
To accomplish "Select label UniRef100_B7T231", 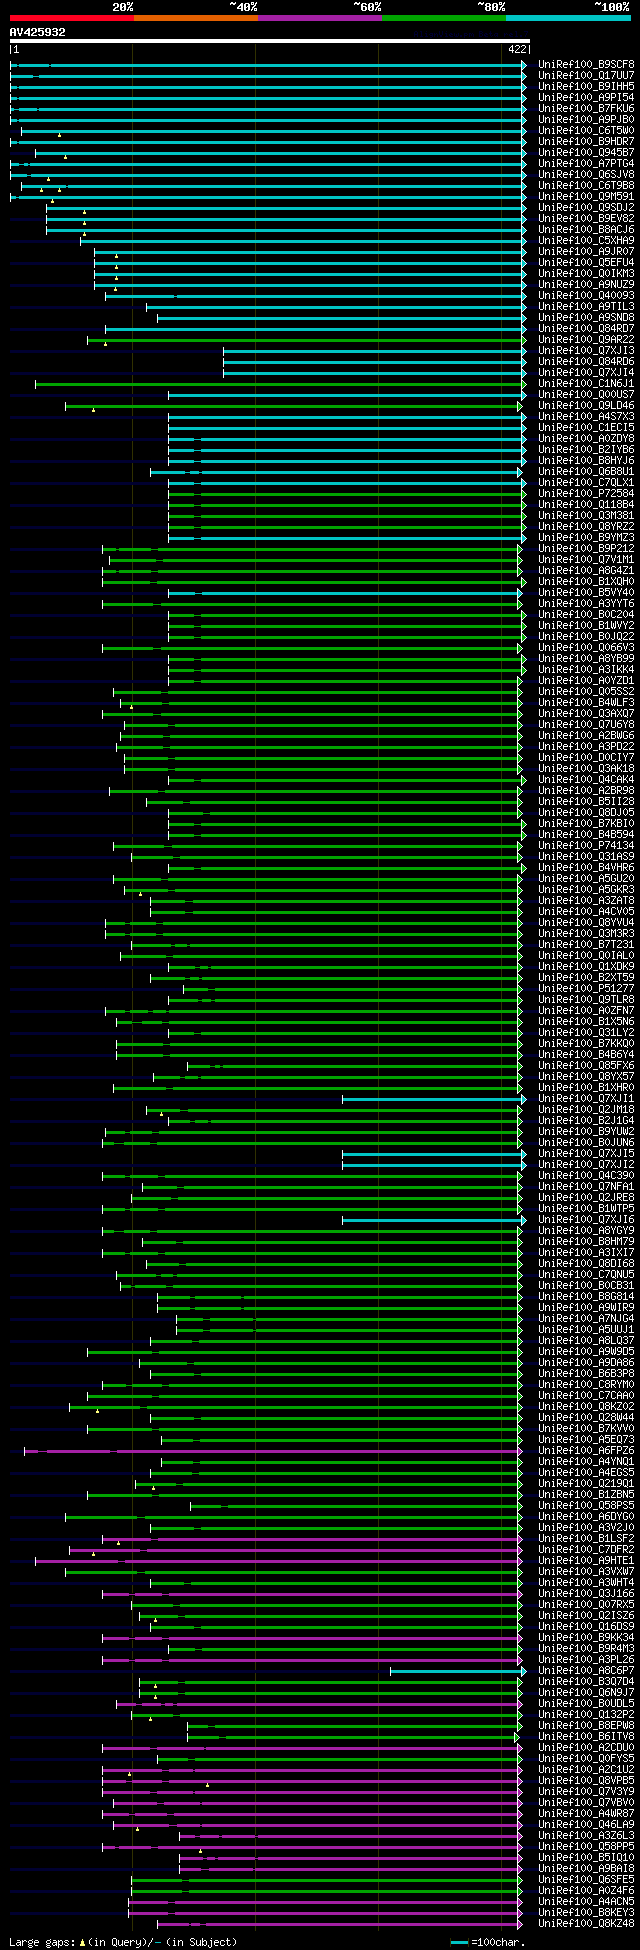I will pos(586,945).
